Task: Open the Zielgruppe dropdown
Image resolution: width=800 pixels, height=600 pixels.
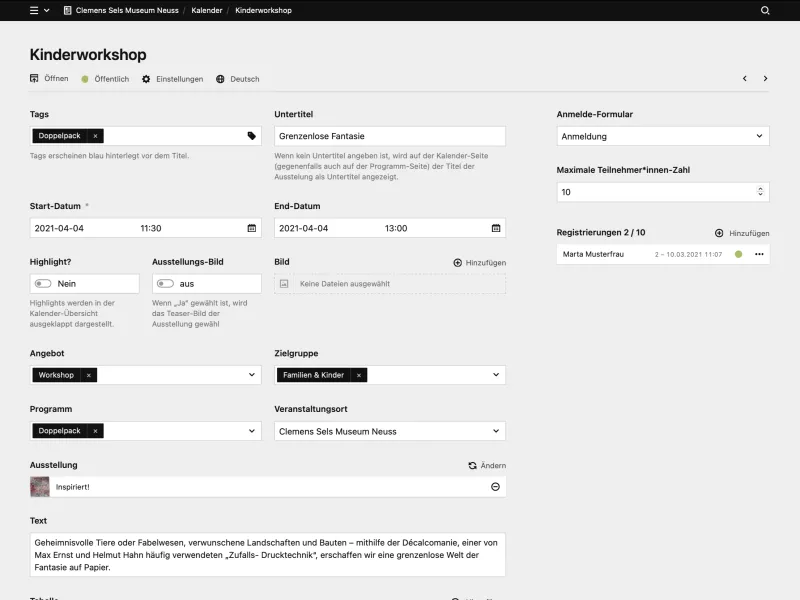Action: click(495, 375)
